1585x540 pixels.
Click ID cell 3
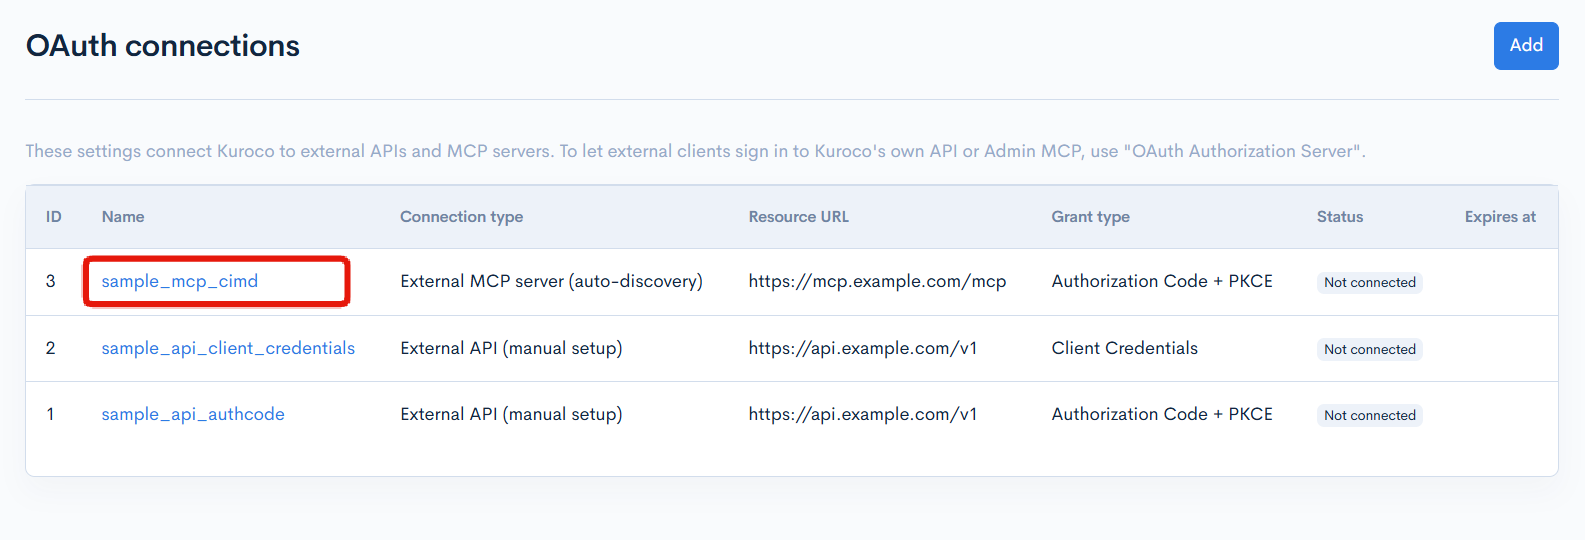(x=50, y=281)
